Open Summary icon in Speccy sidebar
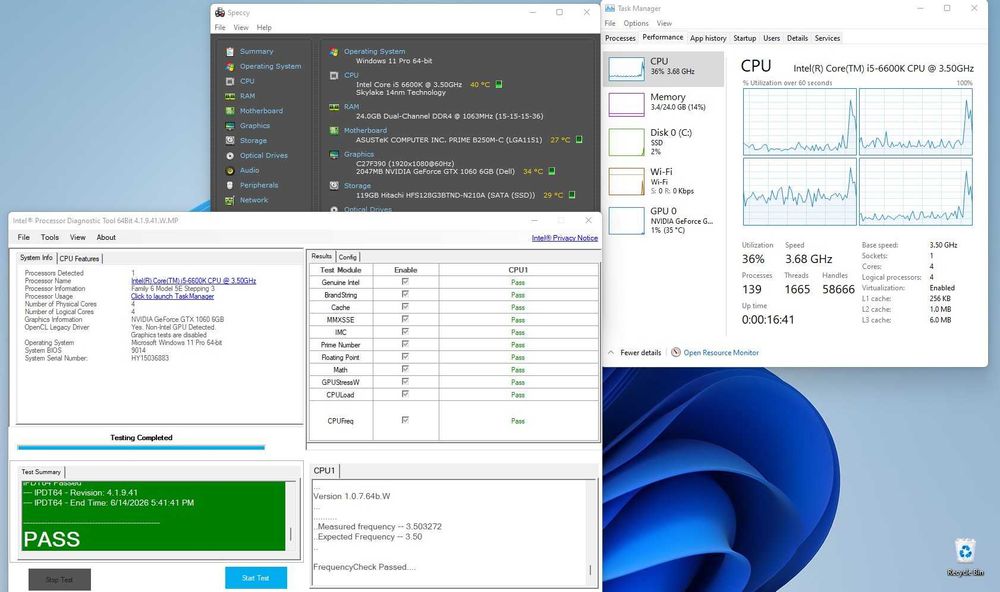This screenshot has height=592, width=1000. [230, 51]
